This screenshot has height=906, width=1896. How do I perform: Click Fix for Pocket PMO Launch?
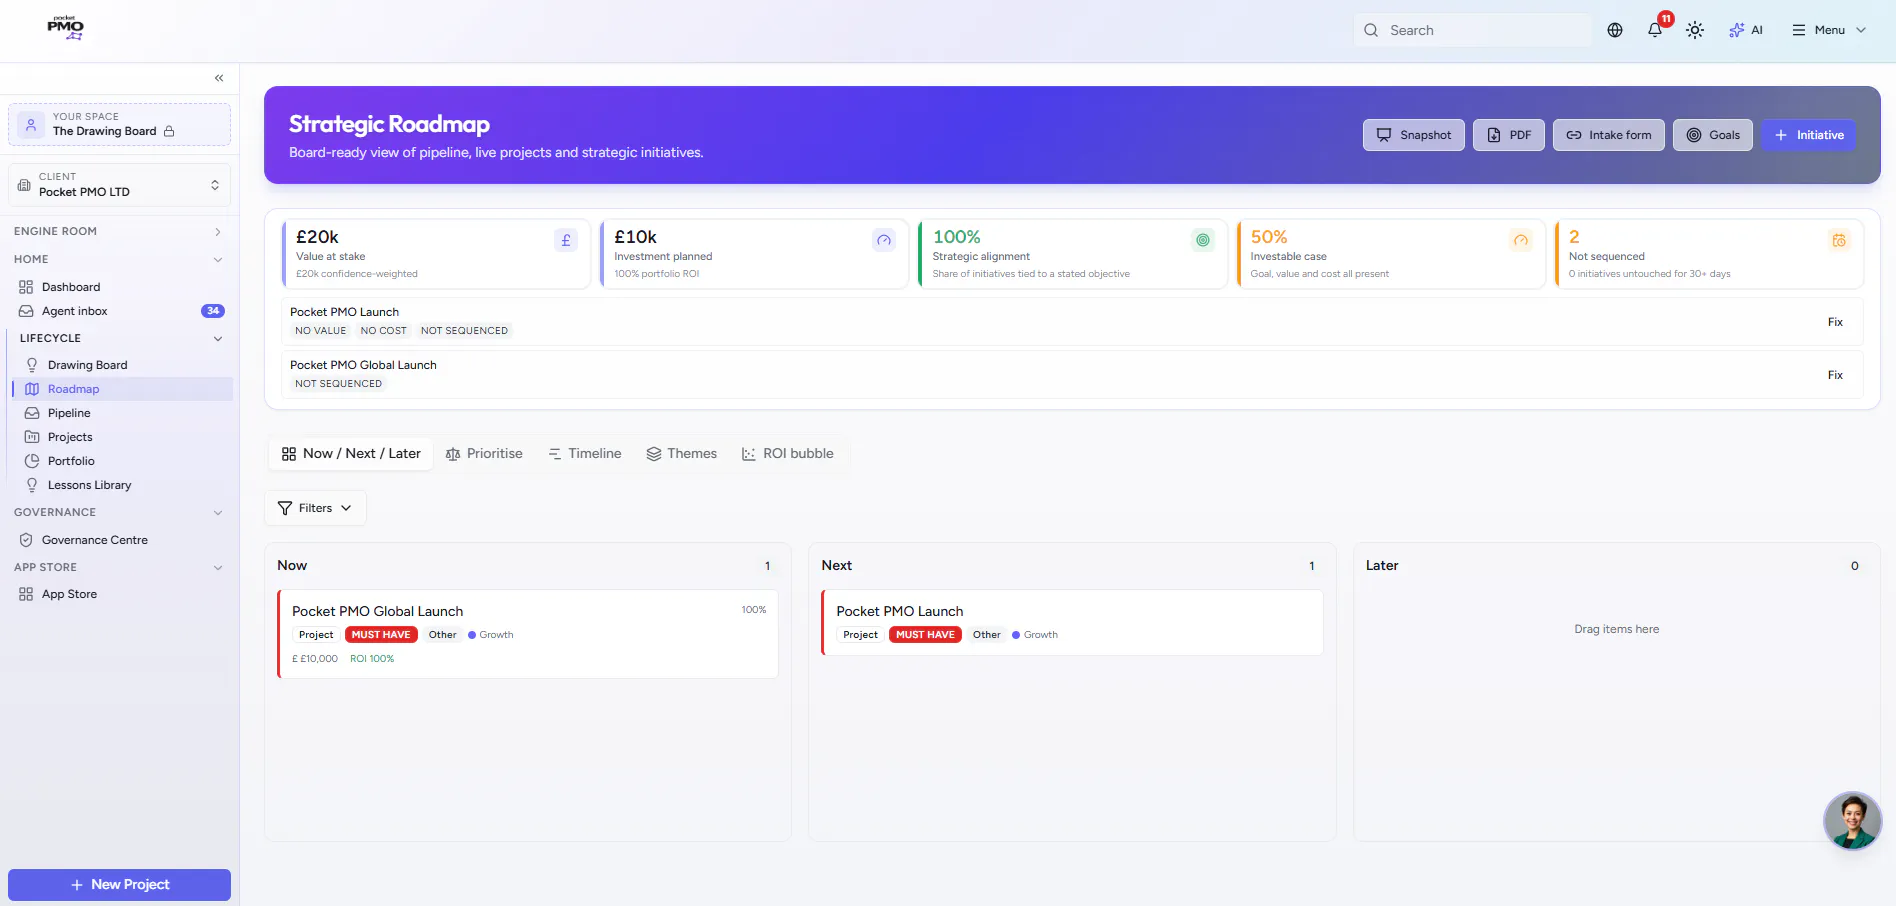tap(1835, 322)
